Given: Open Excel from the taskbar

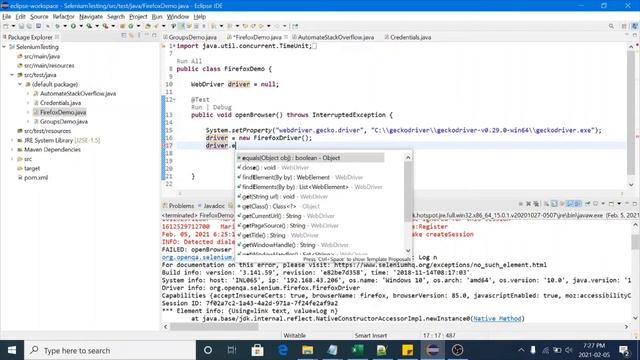Looking at the screenshot, I should coord(358,350).
